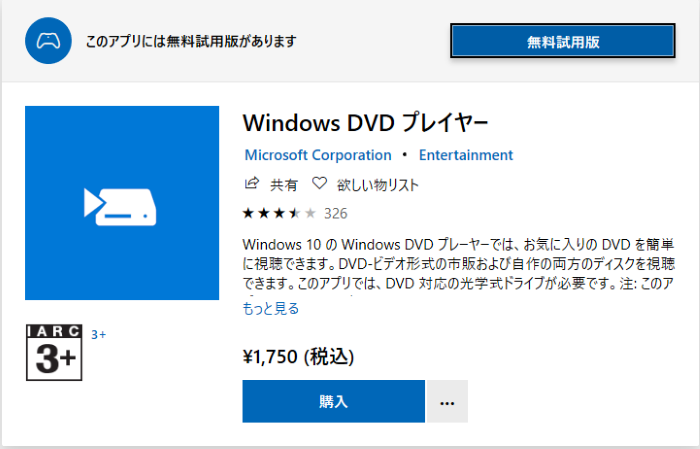This screenshot has height=449, width=700.
Task: Open the blue 3+ age rating link
Action: 99,334
